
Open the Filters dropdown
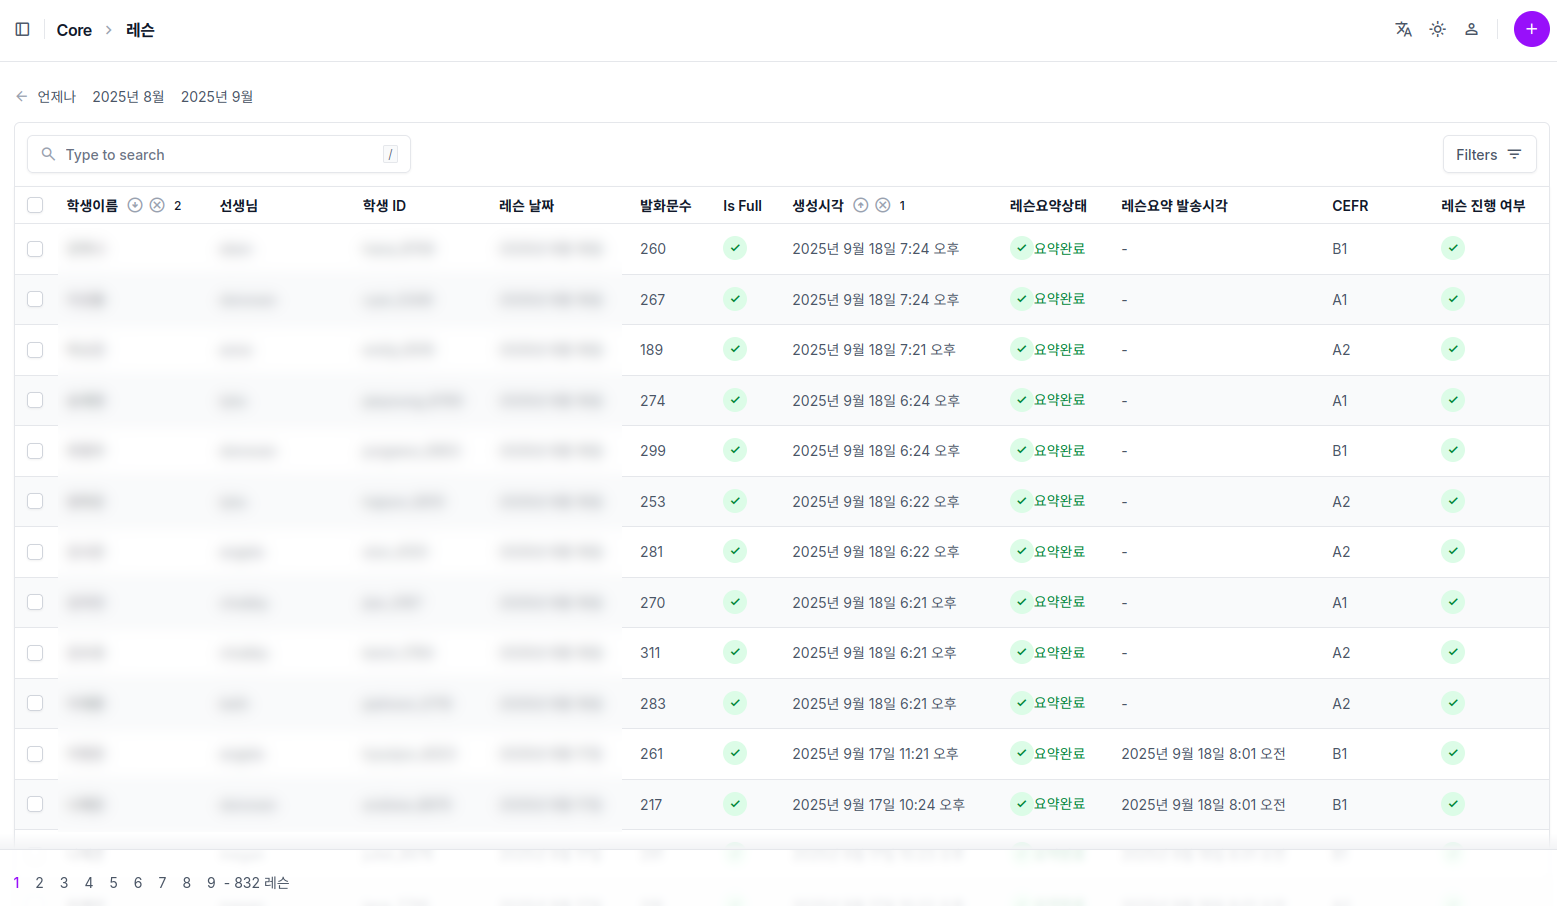[1488, 155]
